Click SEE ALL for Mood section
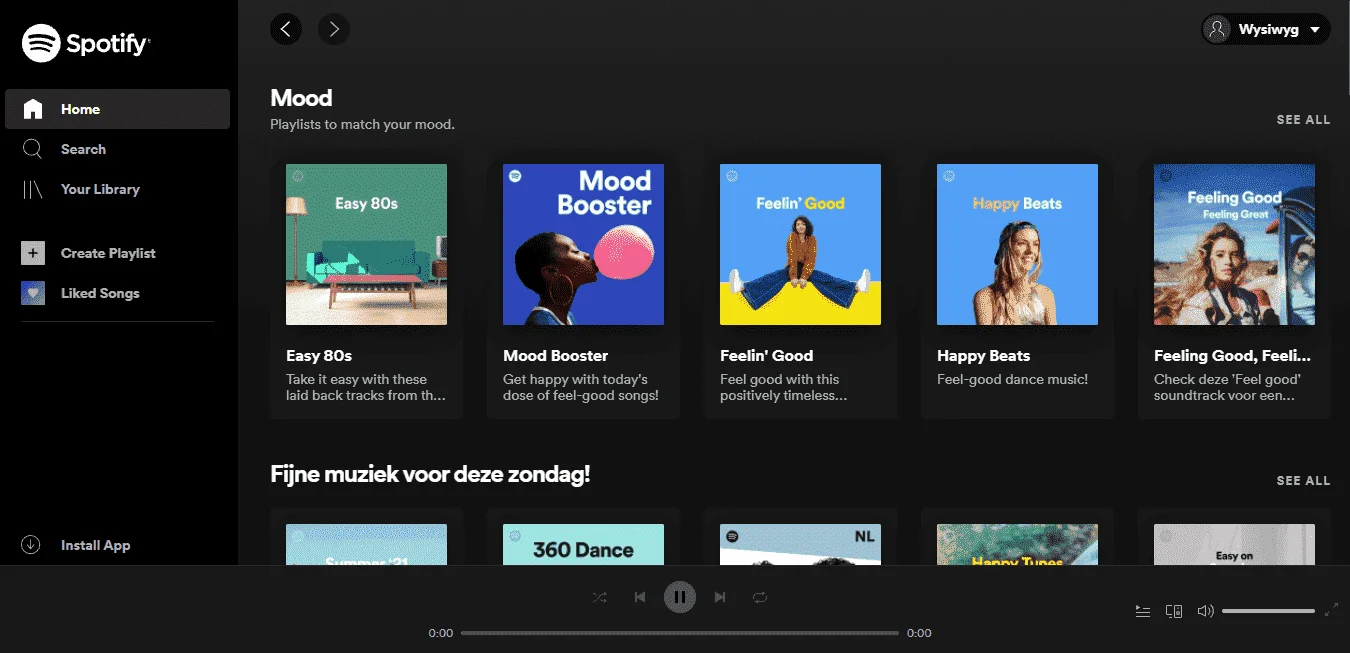 1303,119
